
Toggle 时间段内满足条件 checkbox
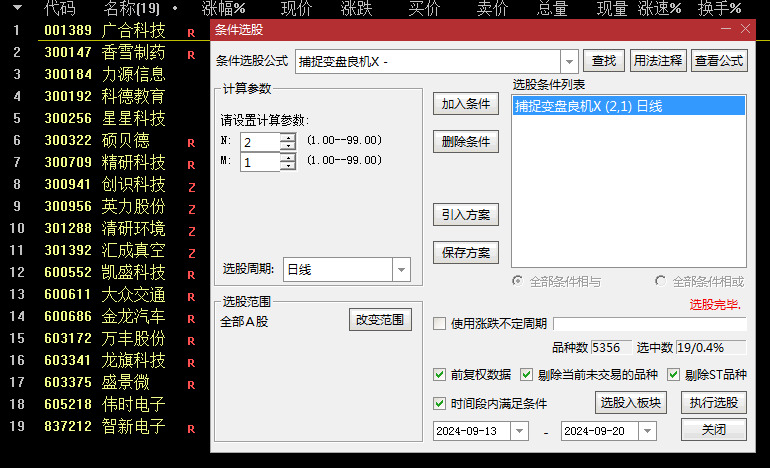(x=440, y=404)
